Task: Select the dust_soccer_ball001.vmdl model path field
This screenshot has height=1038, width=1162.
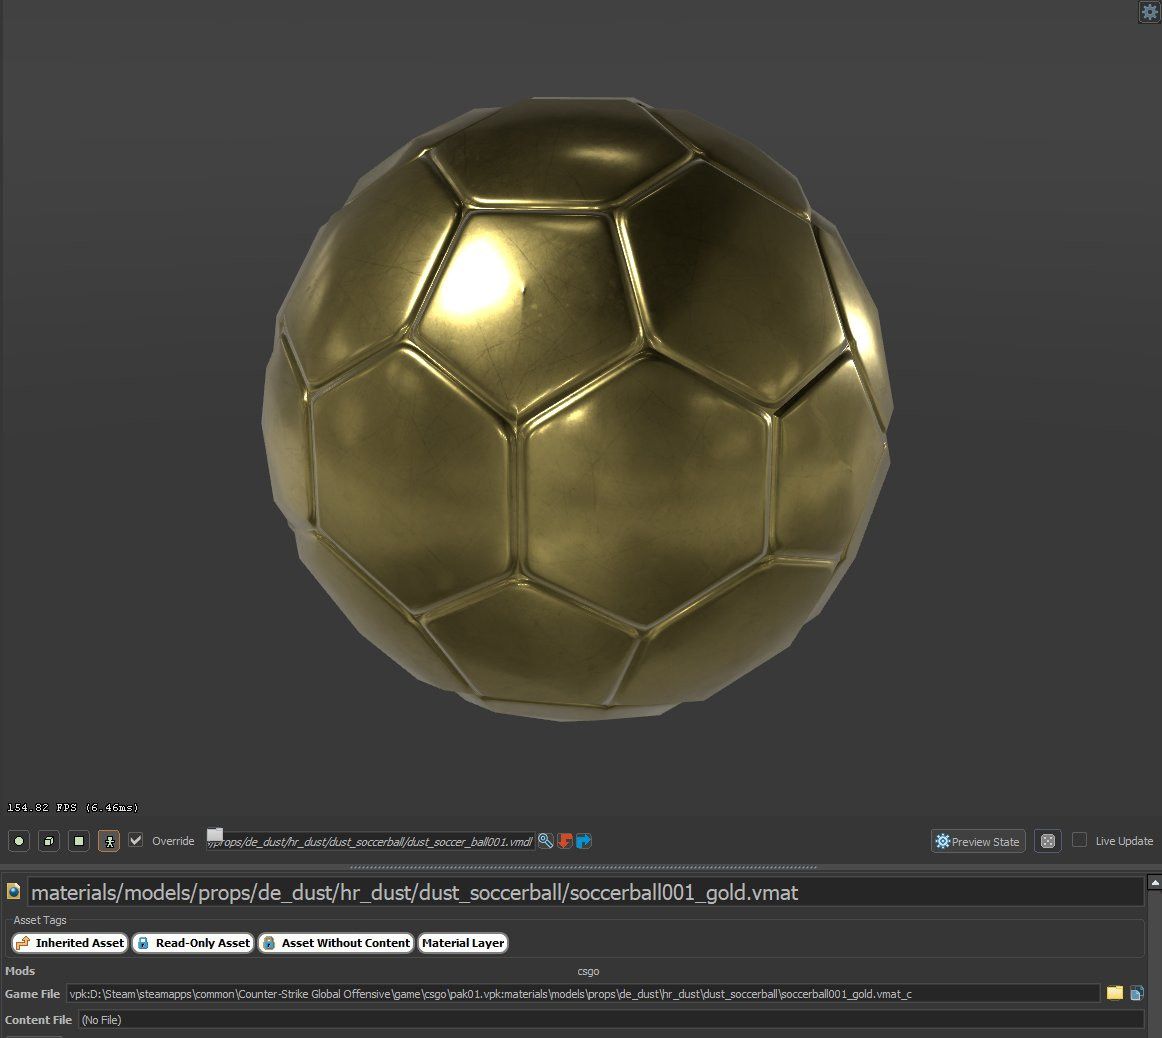Action: coord(370,841)
